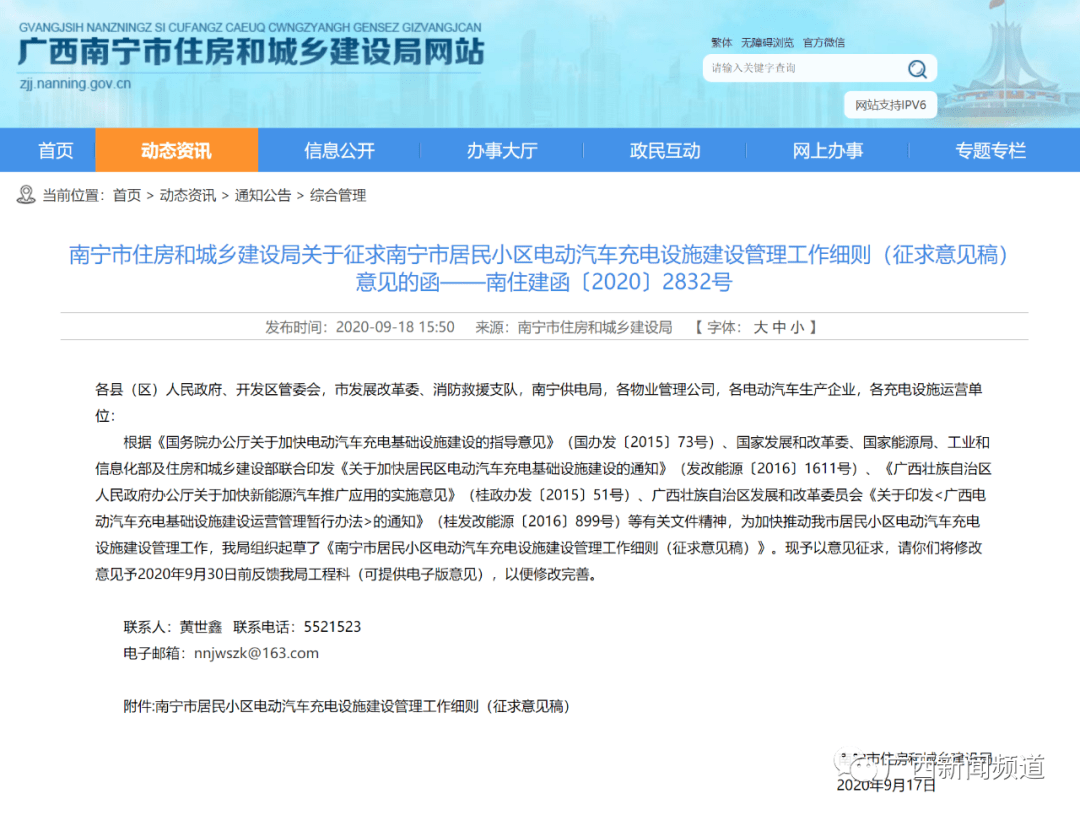Click the site title logo 广西南宁市住房和城乡建设局网站
Screen dimensions: 1080x815
(x=250, y=52)
